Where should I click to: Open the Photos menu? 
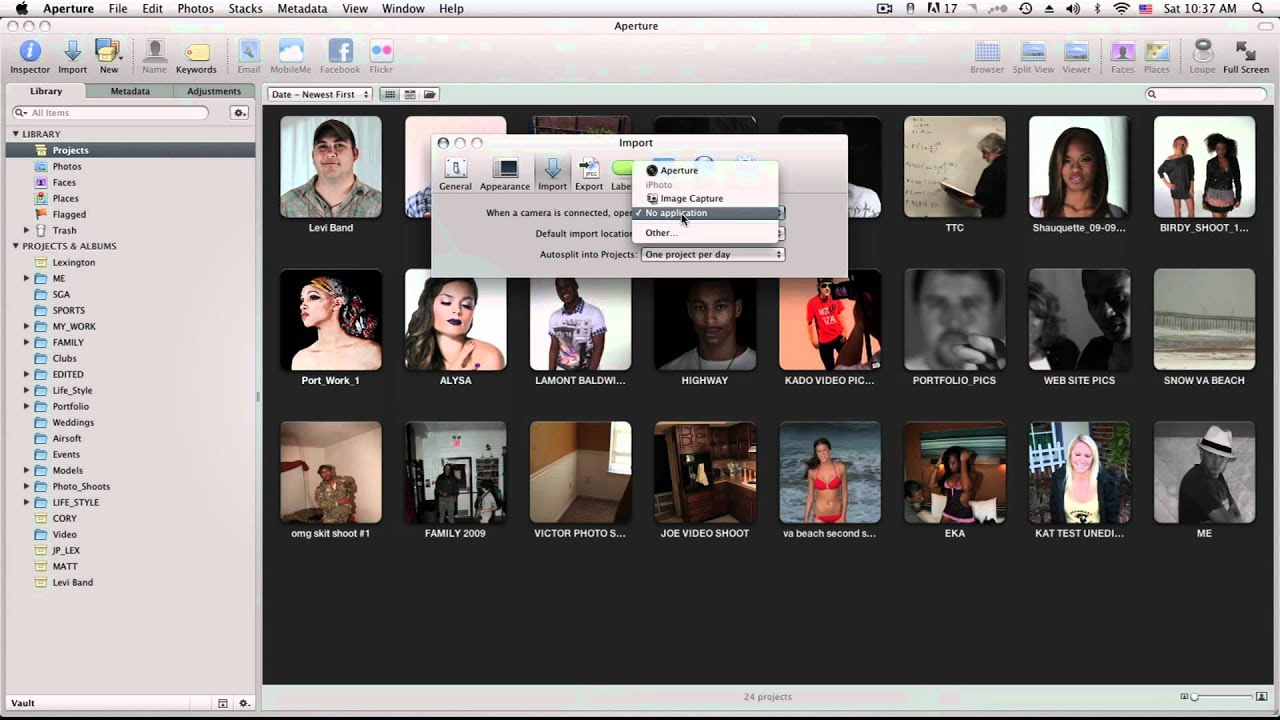[x=195, y=8]
